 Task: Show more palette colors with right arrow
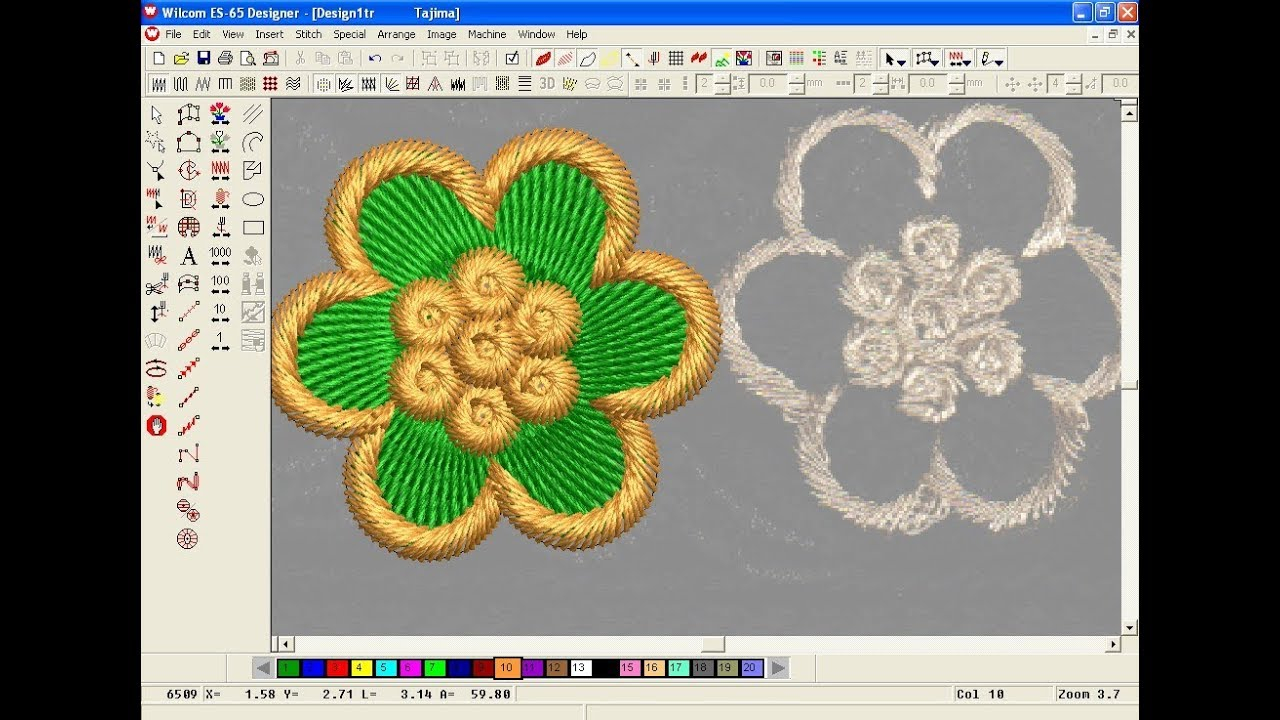click(777, 668)
